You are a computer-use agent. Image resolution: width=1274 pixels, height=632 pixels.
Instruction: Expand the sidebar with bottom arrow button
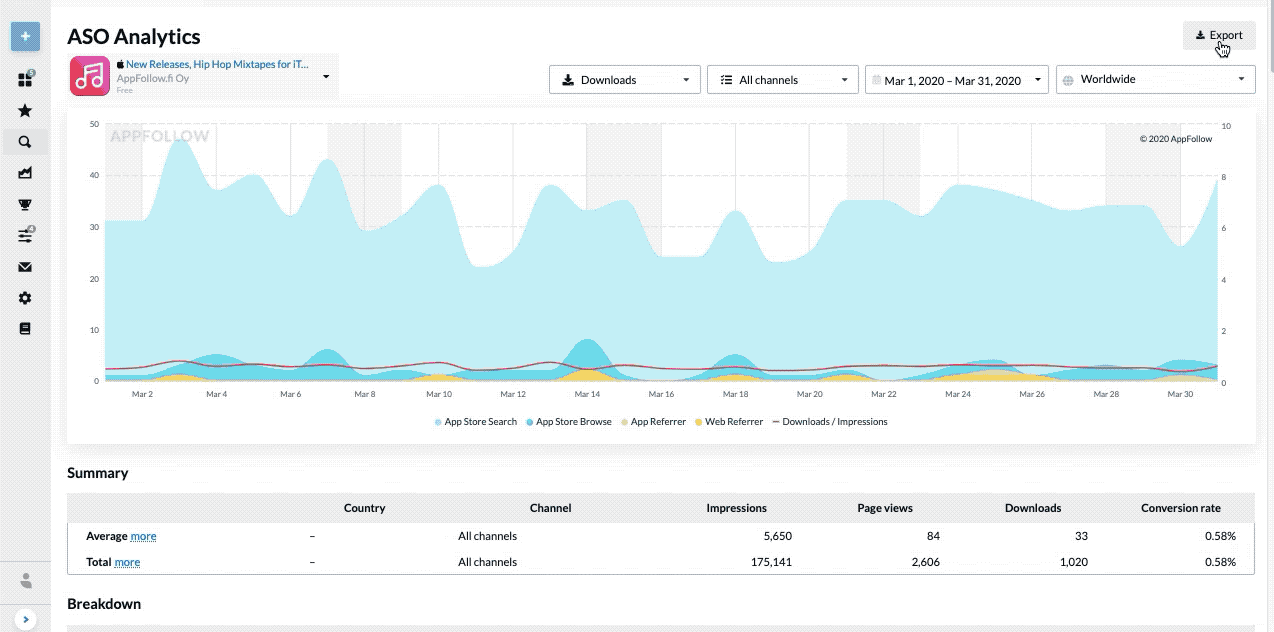(x=25, y=619)
